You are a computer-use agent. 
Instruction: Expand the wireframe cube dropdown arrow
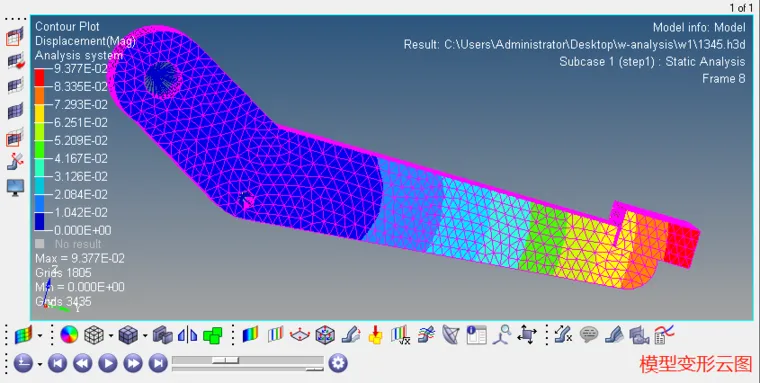coord(111,335)
